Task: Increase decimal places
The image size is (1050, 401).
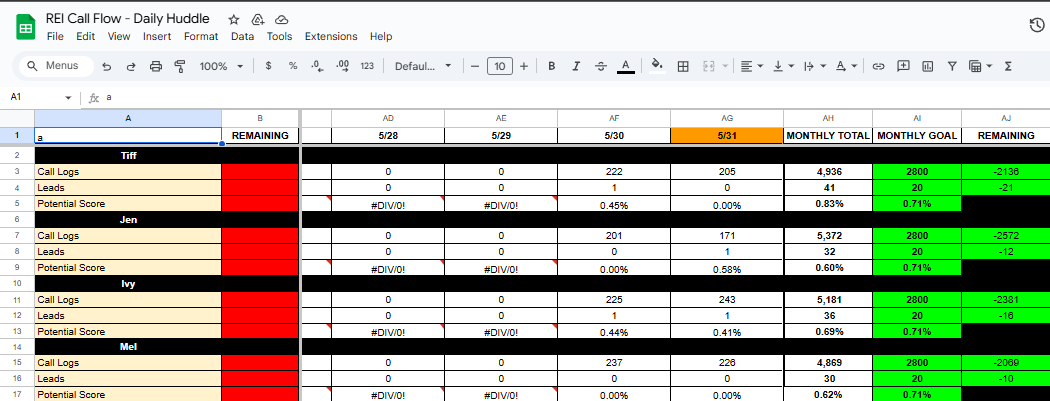Action: tap(342, 66)
